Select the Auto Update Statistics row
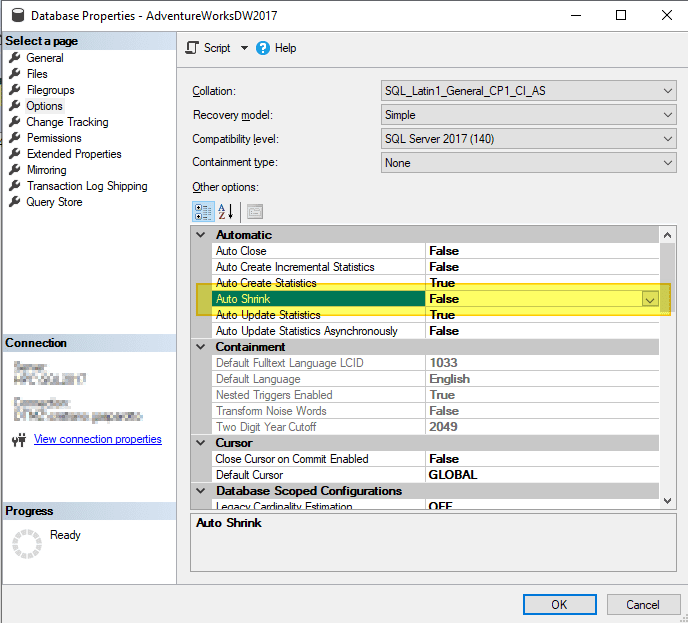 pyautogui.click(x=435, y=315)
